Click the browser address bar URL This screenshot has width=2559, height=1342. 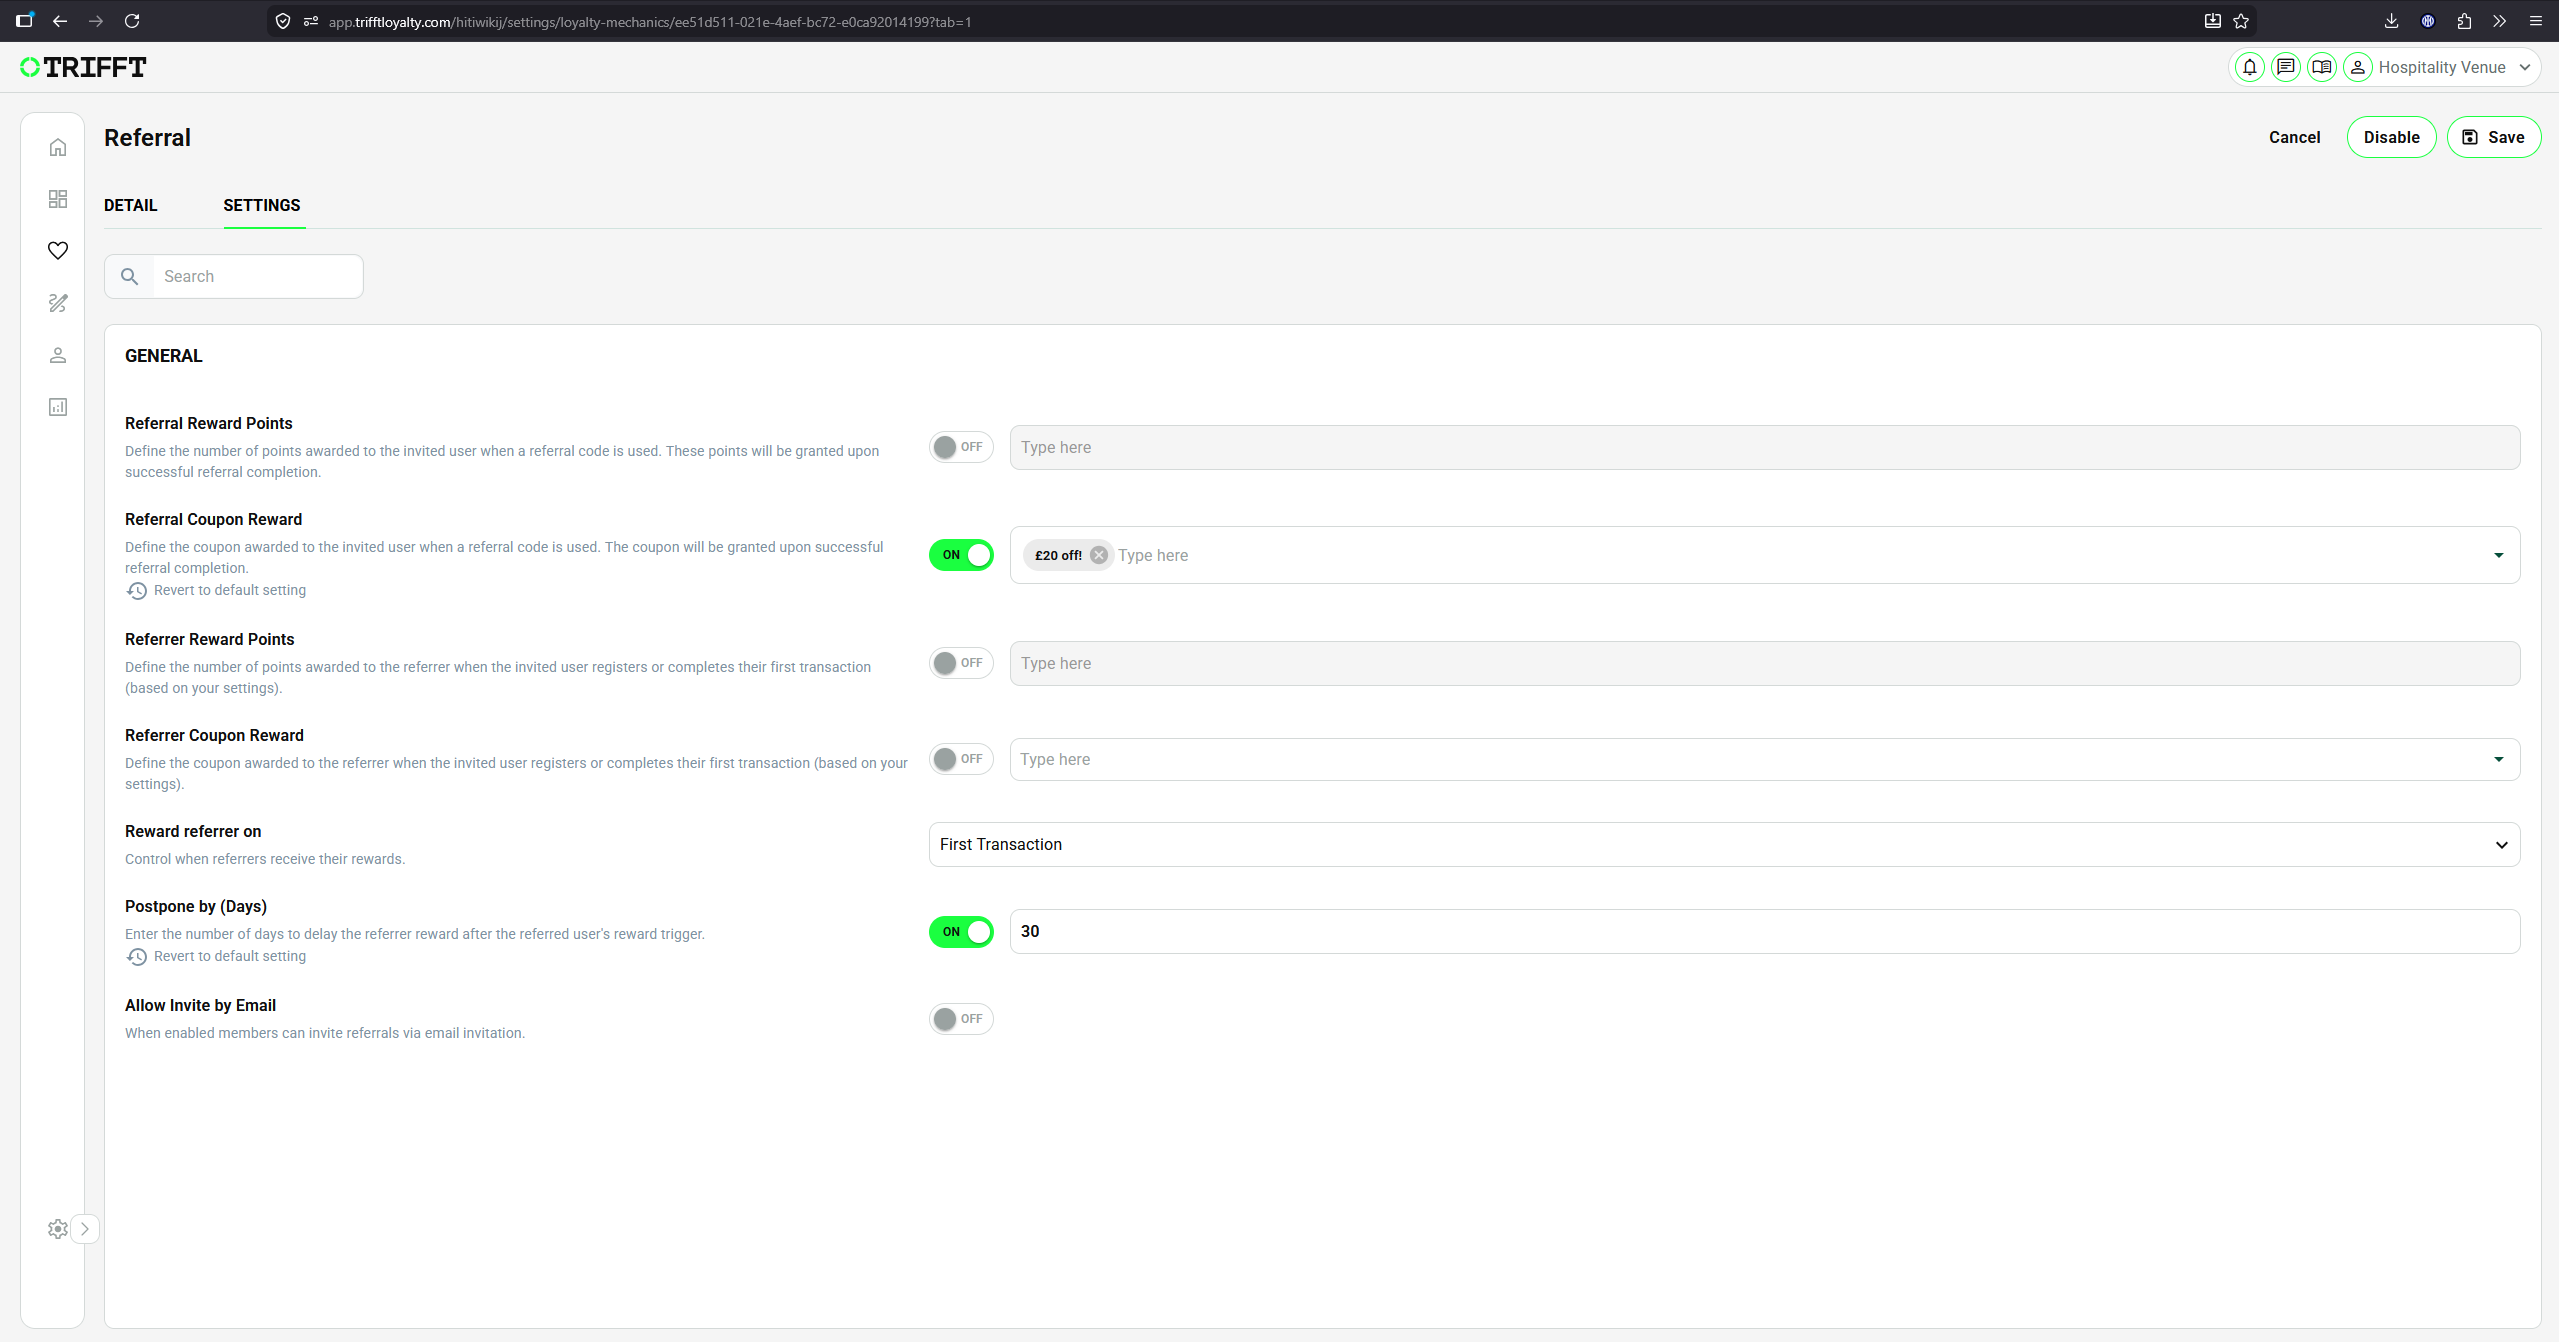coord(650,21)
